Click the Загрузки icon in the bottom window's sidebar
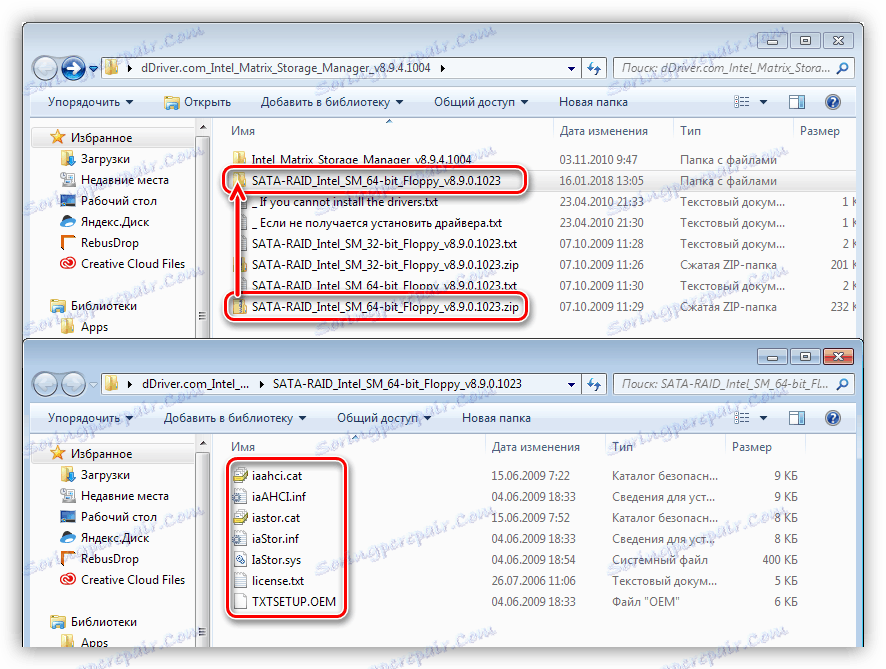886x669 pixels. pyautogui.click(x=68, y=474)
